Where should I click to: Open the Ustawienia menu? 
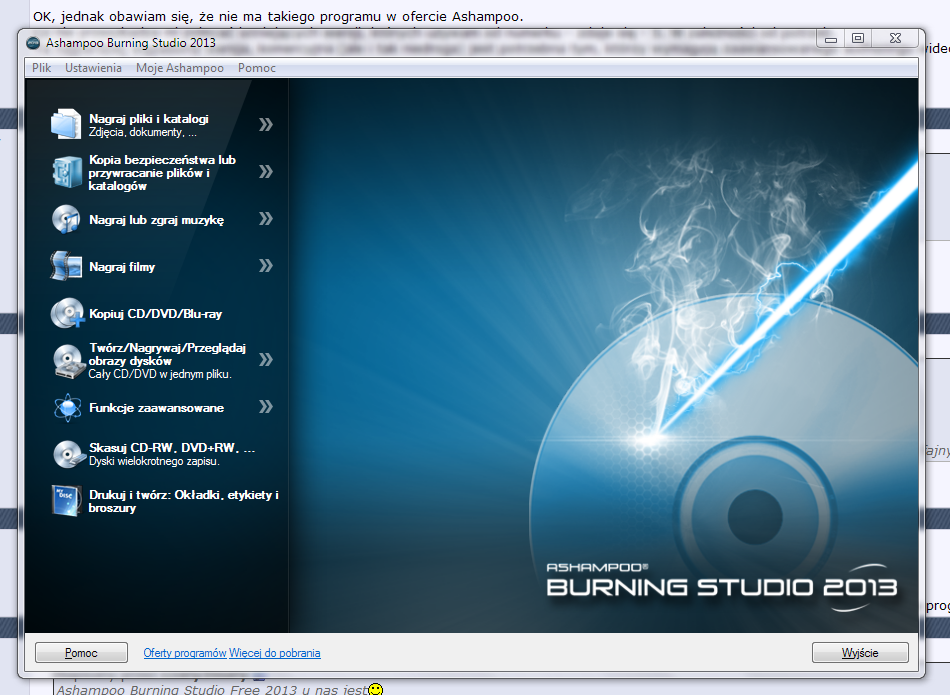point(93,68)
